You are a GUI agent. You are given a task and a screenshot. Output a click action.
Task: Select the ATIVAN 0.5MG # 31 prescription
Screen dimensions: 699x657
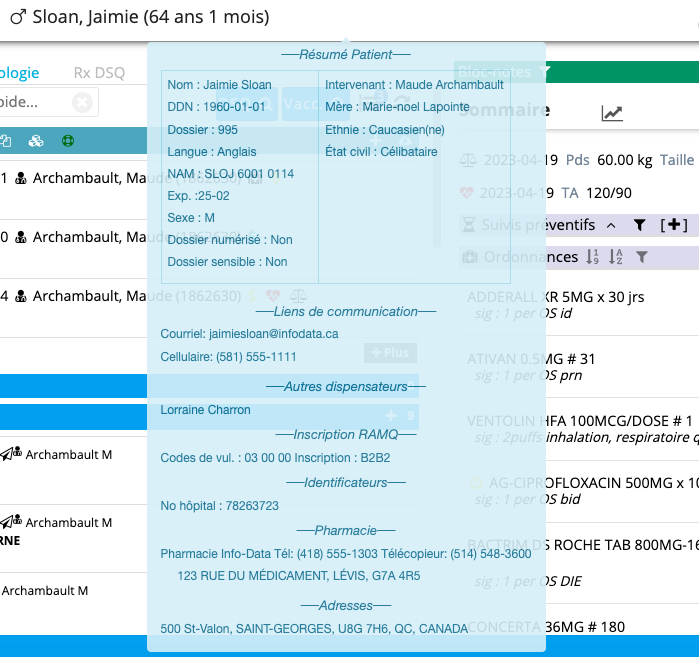coord(531,359)
